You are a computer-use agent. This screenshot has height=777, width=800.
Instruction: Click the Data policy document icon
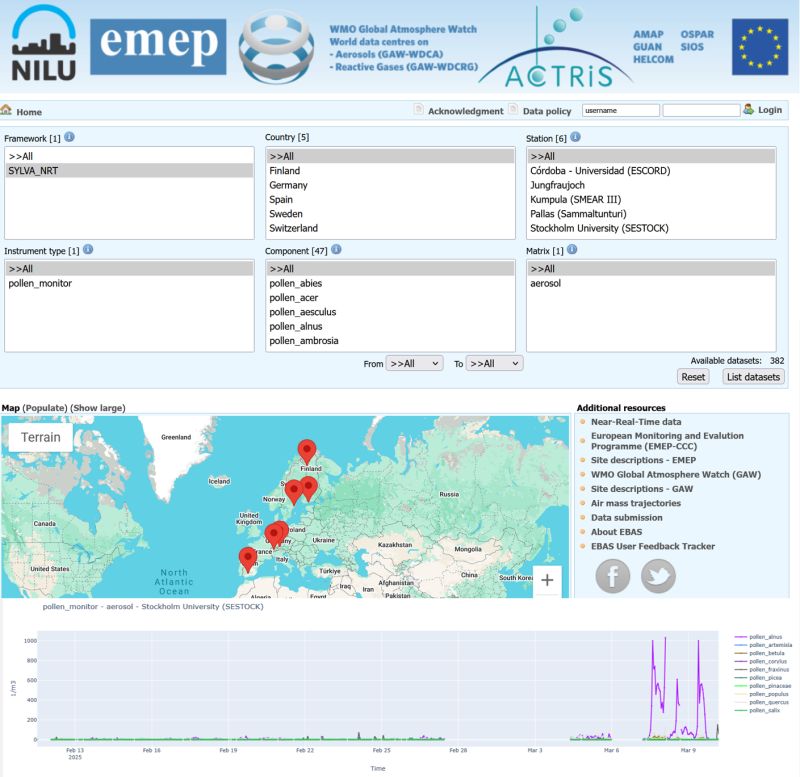click(513, 109)
